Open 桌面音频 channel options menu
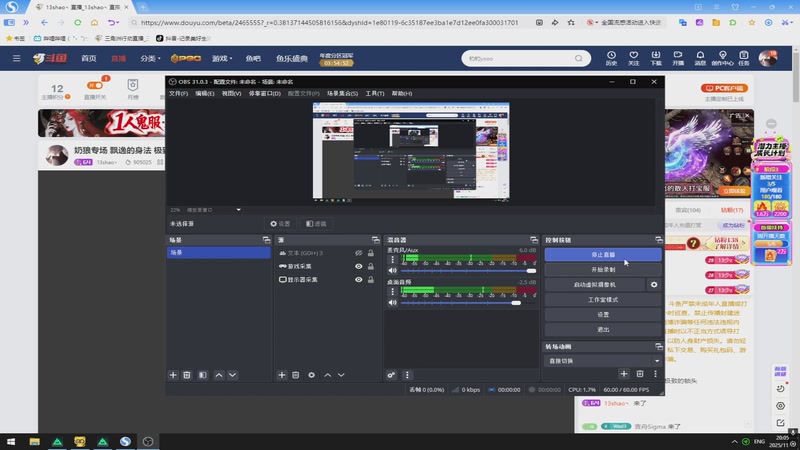Image resolution: width=800 pixels, height=450 pixels. pyautogui.click(x=392, y=292)
